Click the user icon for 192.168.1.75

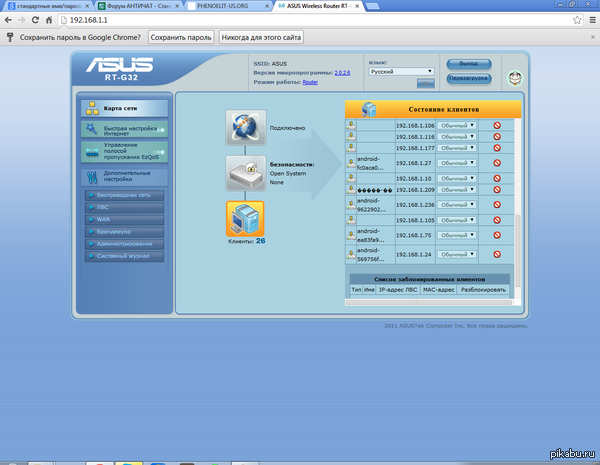(x=351, y=235)
